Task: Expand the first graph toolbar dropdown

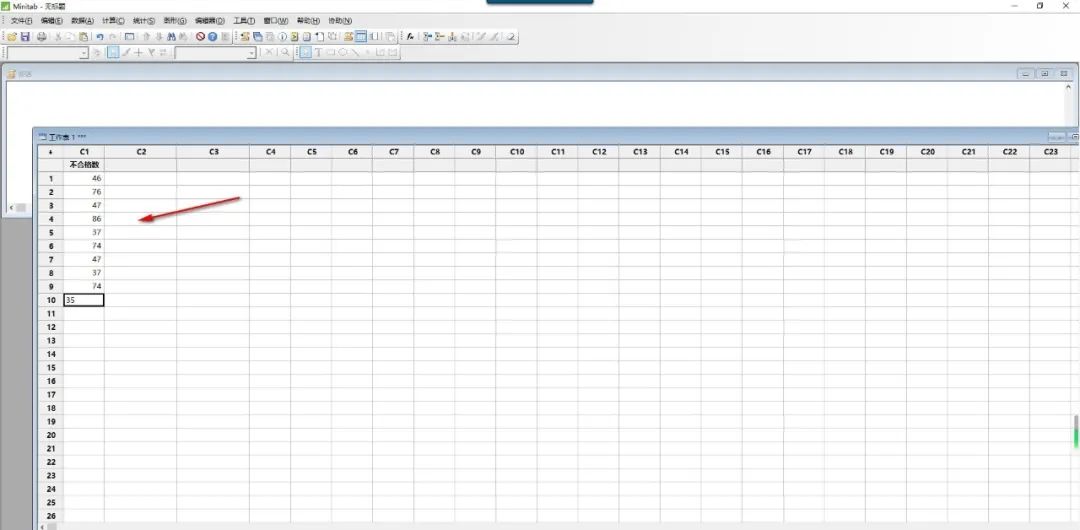Action: tap(85, 52)
